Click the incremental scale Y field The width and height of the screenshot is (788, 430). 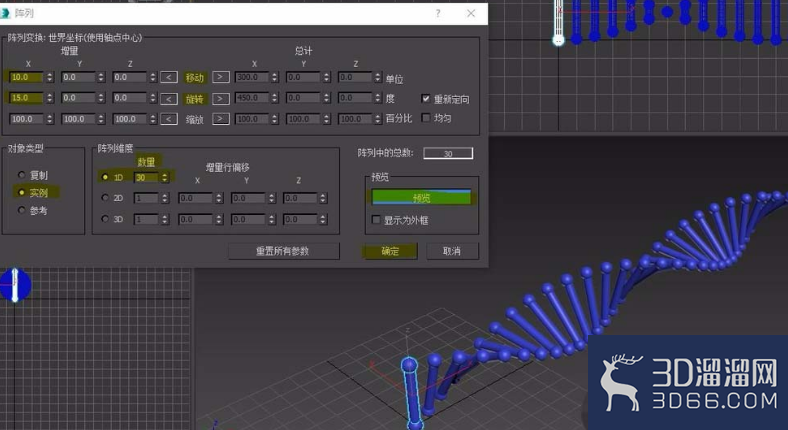tap(78, 119)
